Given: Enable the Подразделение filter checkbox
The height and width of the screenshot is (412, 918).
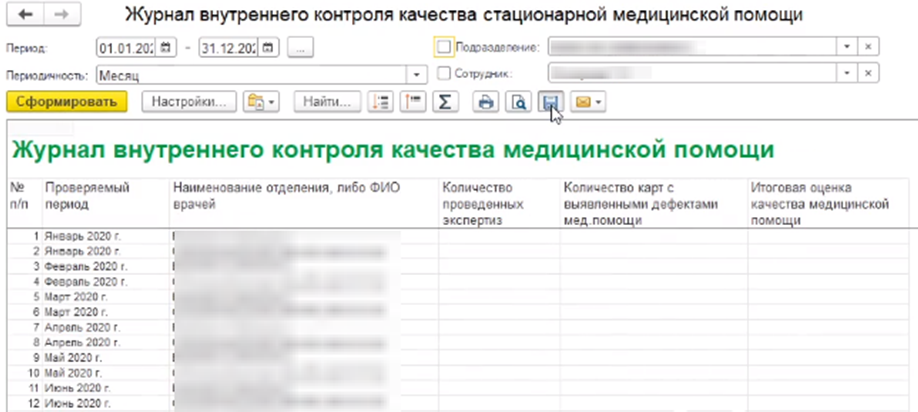Looking at the screenshot, I should (445, 47).
